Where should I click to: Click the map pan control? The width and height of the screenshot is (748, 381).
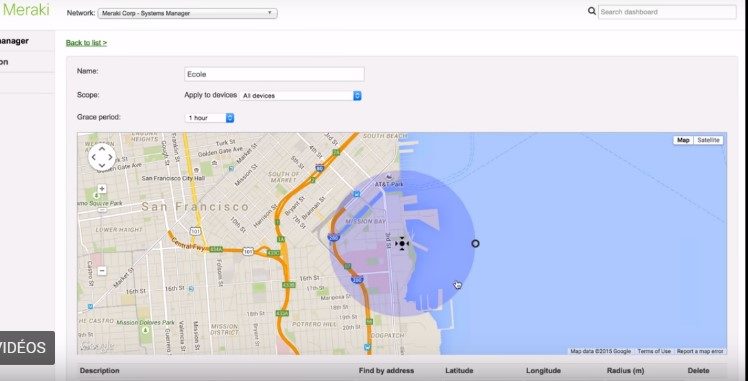102,156
